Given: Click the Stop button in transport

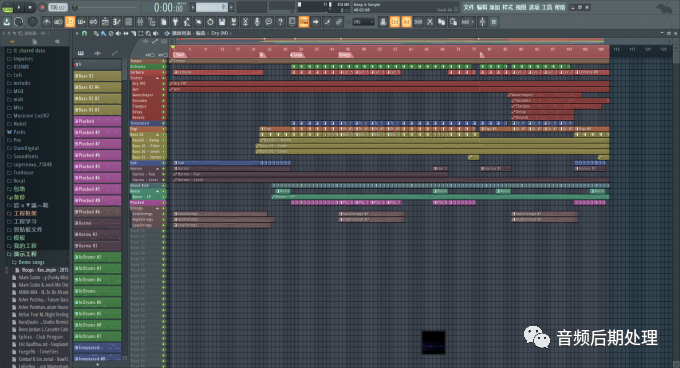Looking at the screenshot, I should pos(30,7).
